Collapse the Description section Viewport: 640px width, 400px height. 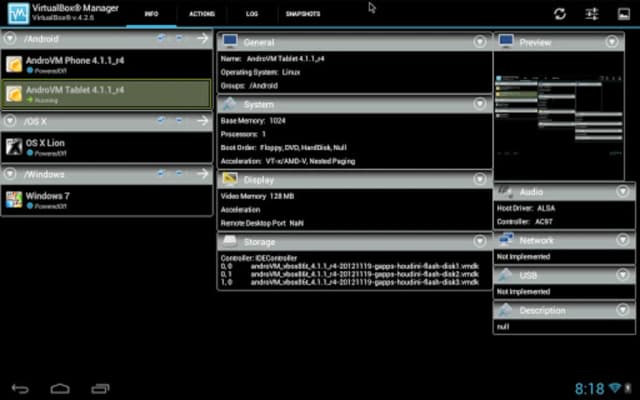(x=623, y=310)
